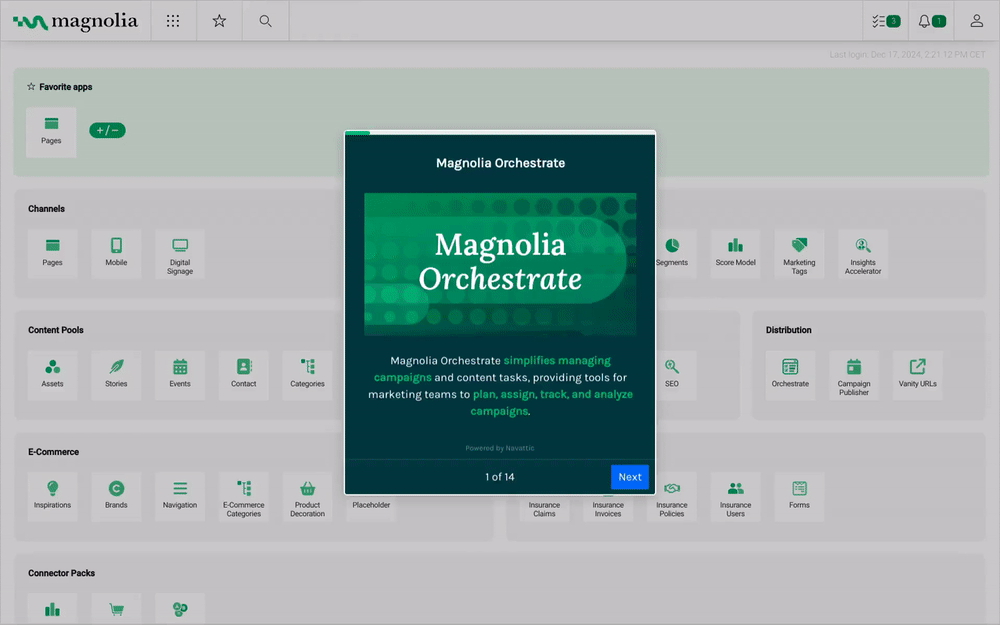Click the search magnifier icon
The width and height of the screenshot is (1000, 625).
click(x=265, y=21)
